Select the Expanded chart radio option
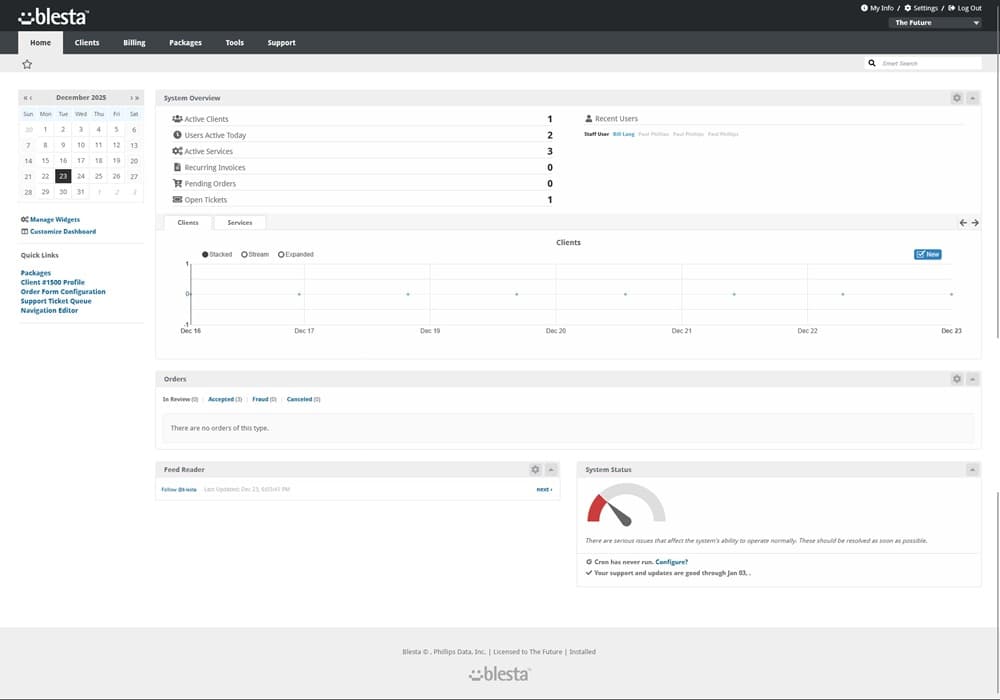Screen dimensions: 1000x700 pos(281,255)
